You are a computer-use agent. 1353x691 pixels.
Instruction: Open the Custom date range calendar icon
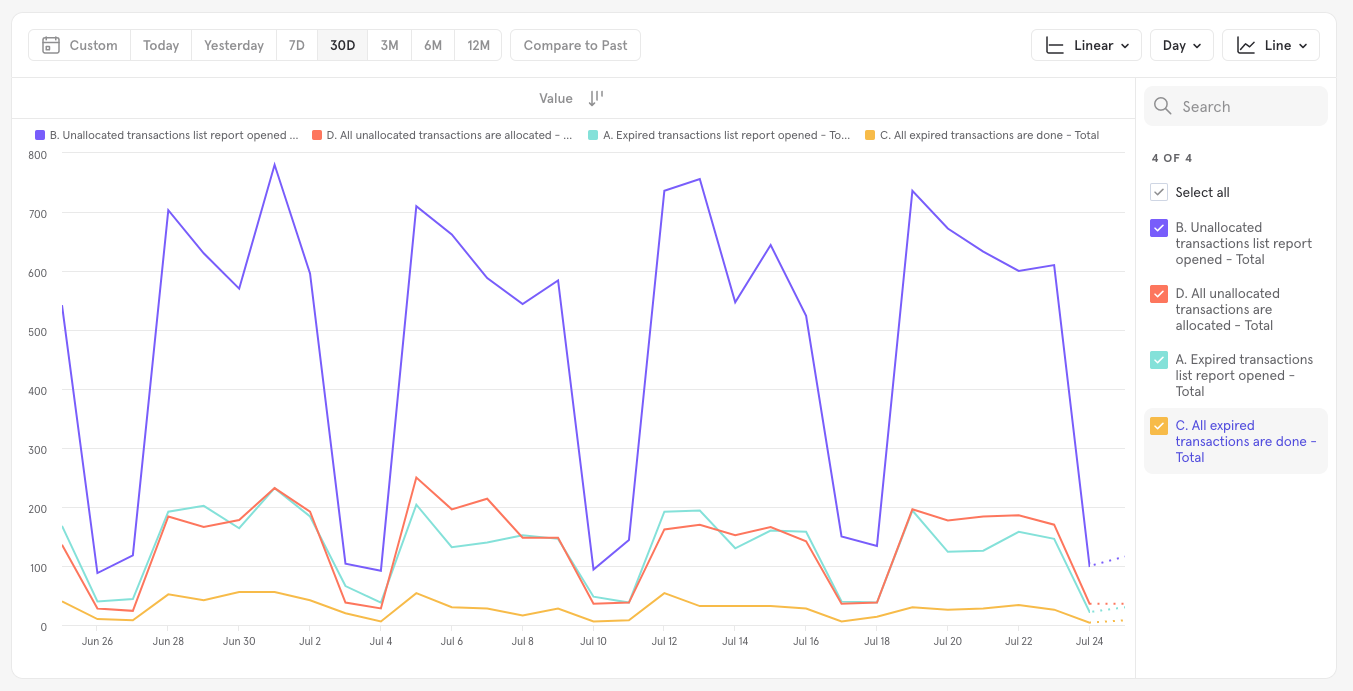51,45
